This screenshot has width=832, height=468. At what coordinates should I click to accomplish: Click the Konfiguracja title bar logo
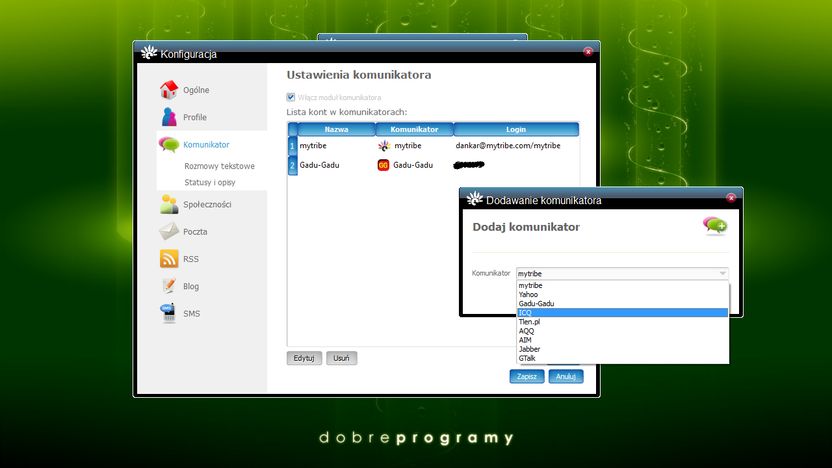coord(149,53)
